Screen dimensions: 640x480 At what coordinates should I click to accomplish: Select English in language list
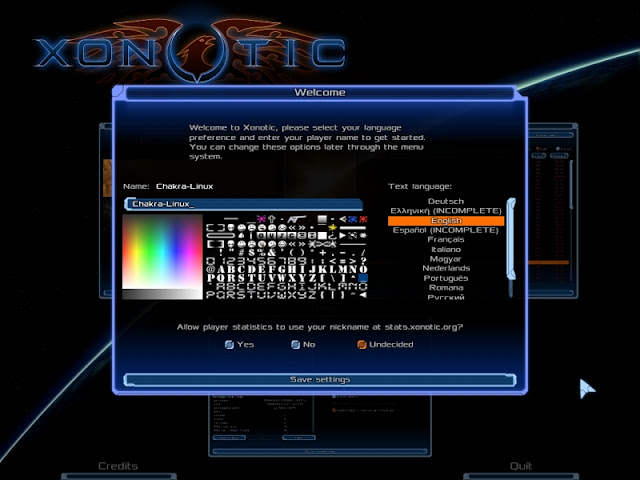(x=446, y=221)
